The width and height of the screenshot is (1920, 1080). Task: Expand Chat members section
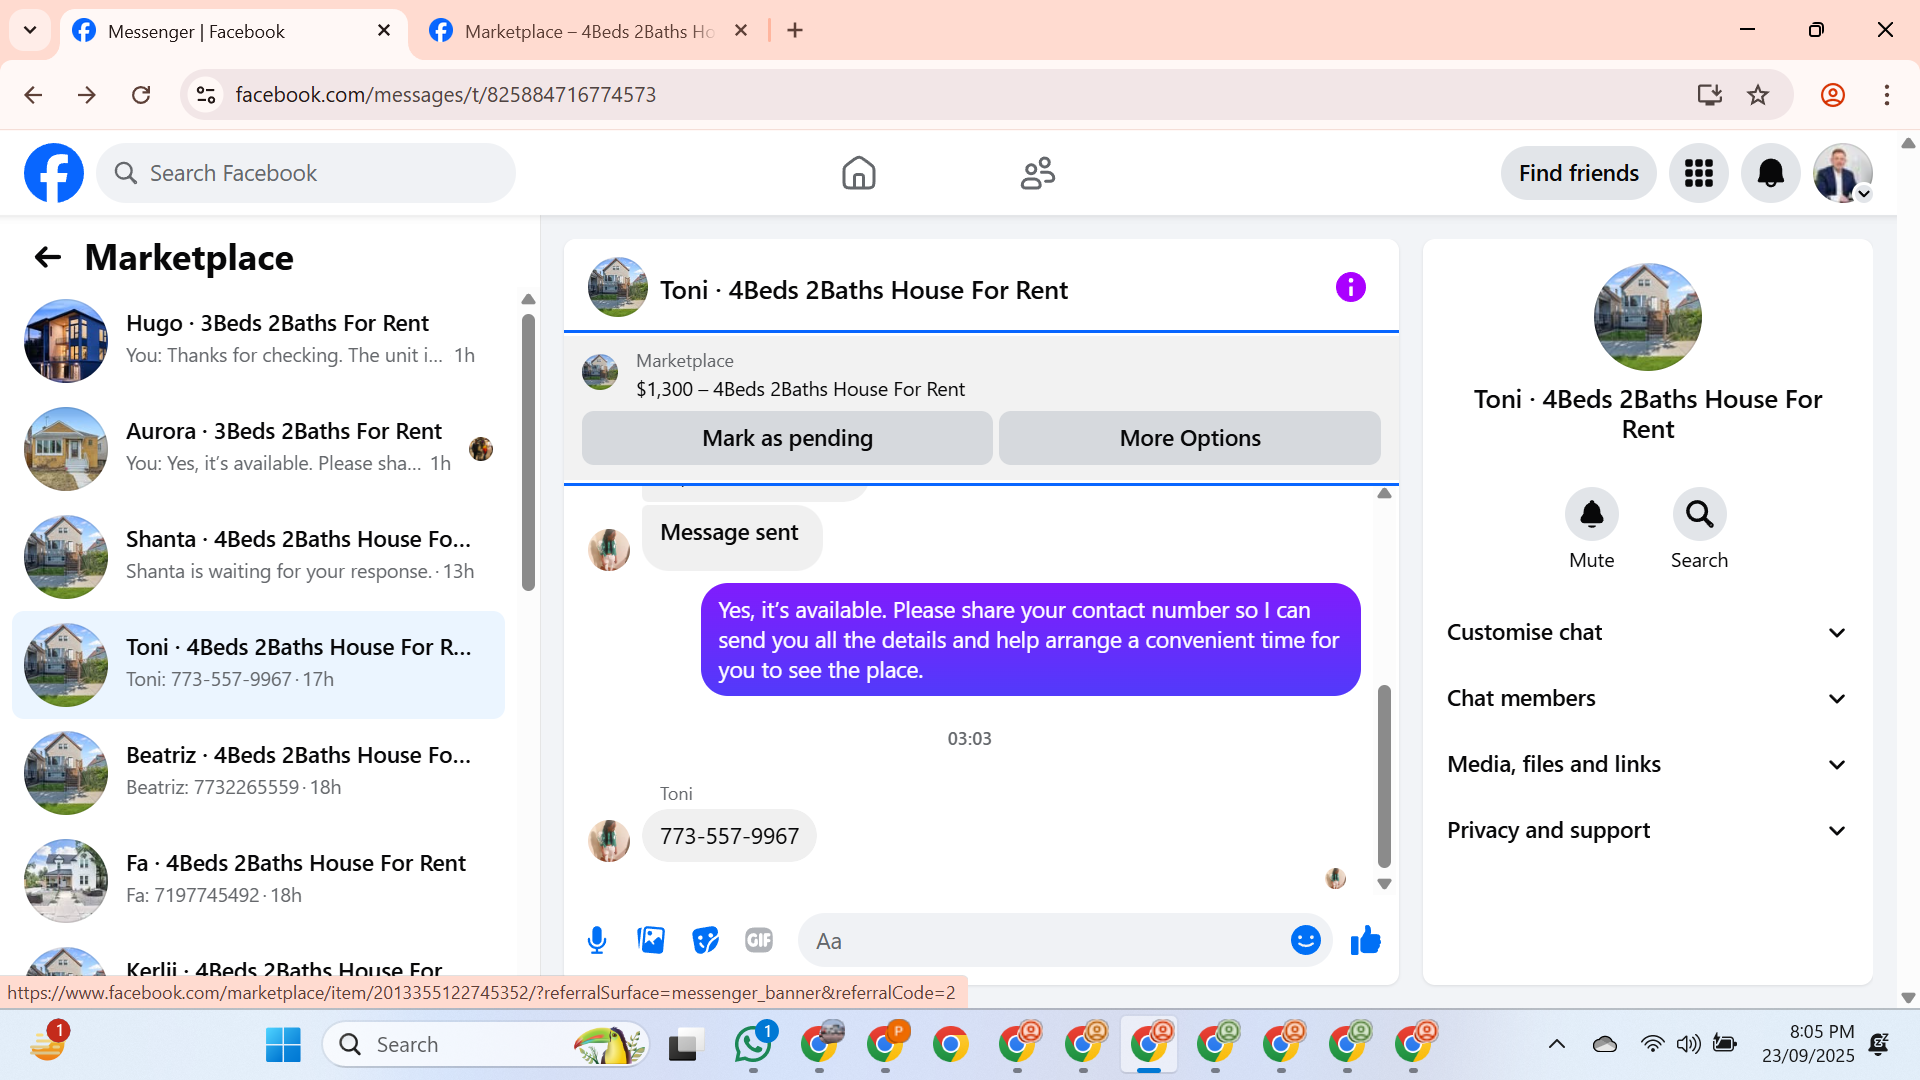pos(1647,699)
